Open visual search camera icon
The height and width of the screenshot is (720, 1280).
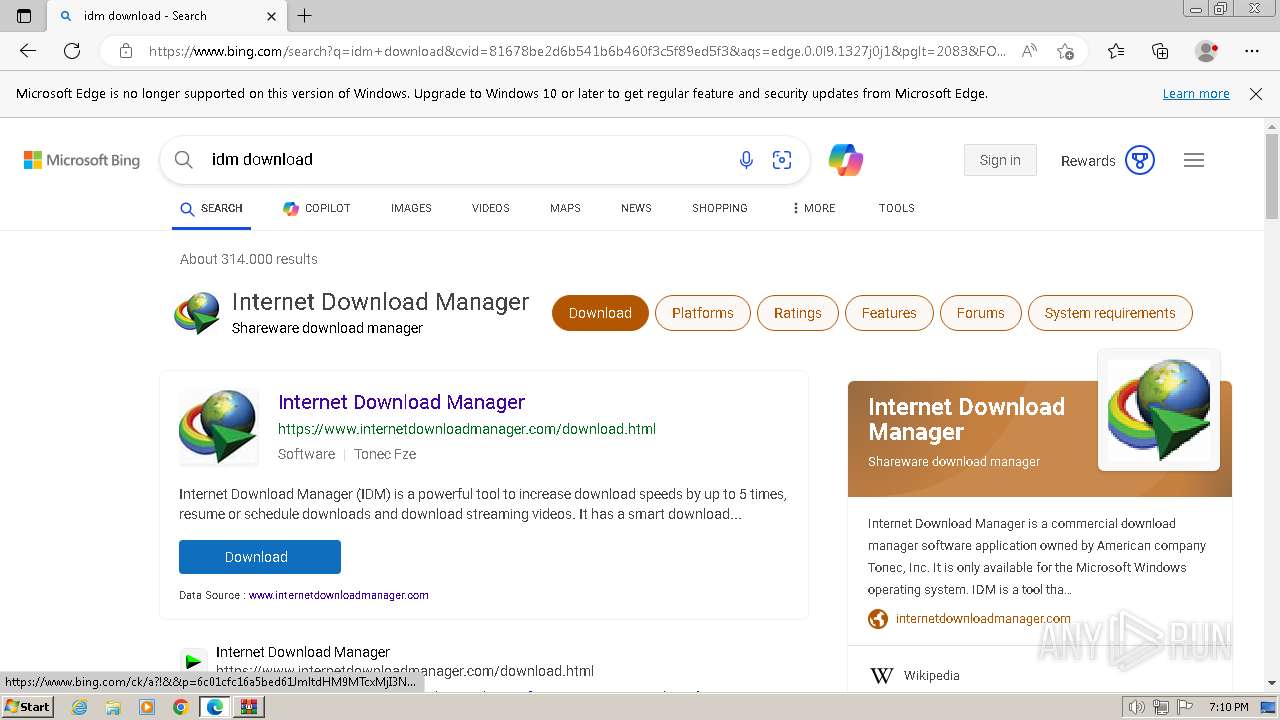pyautogui.click(x=782, y=160)
